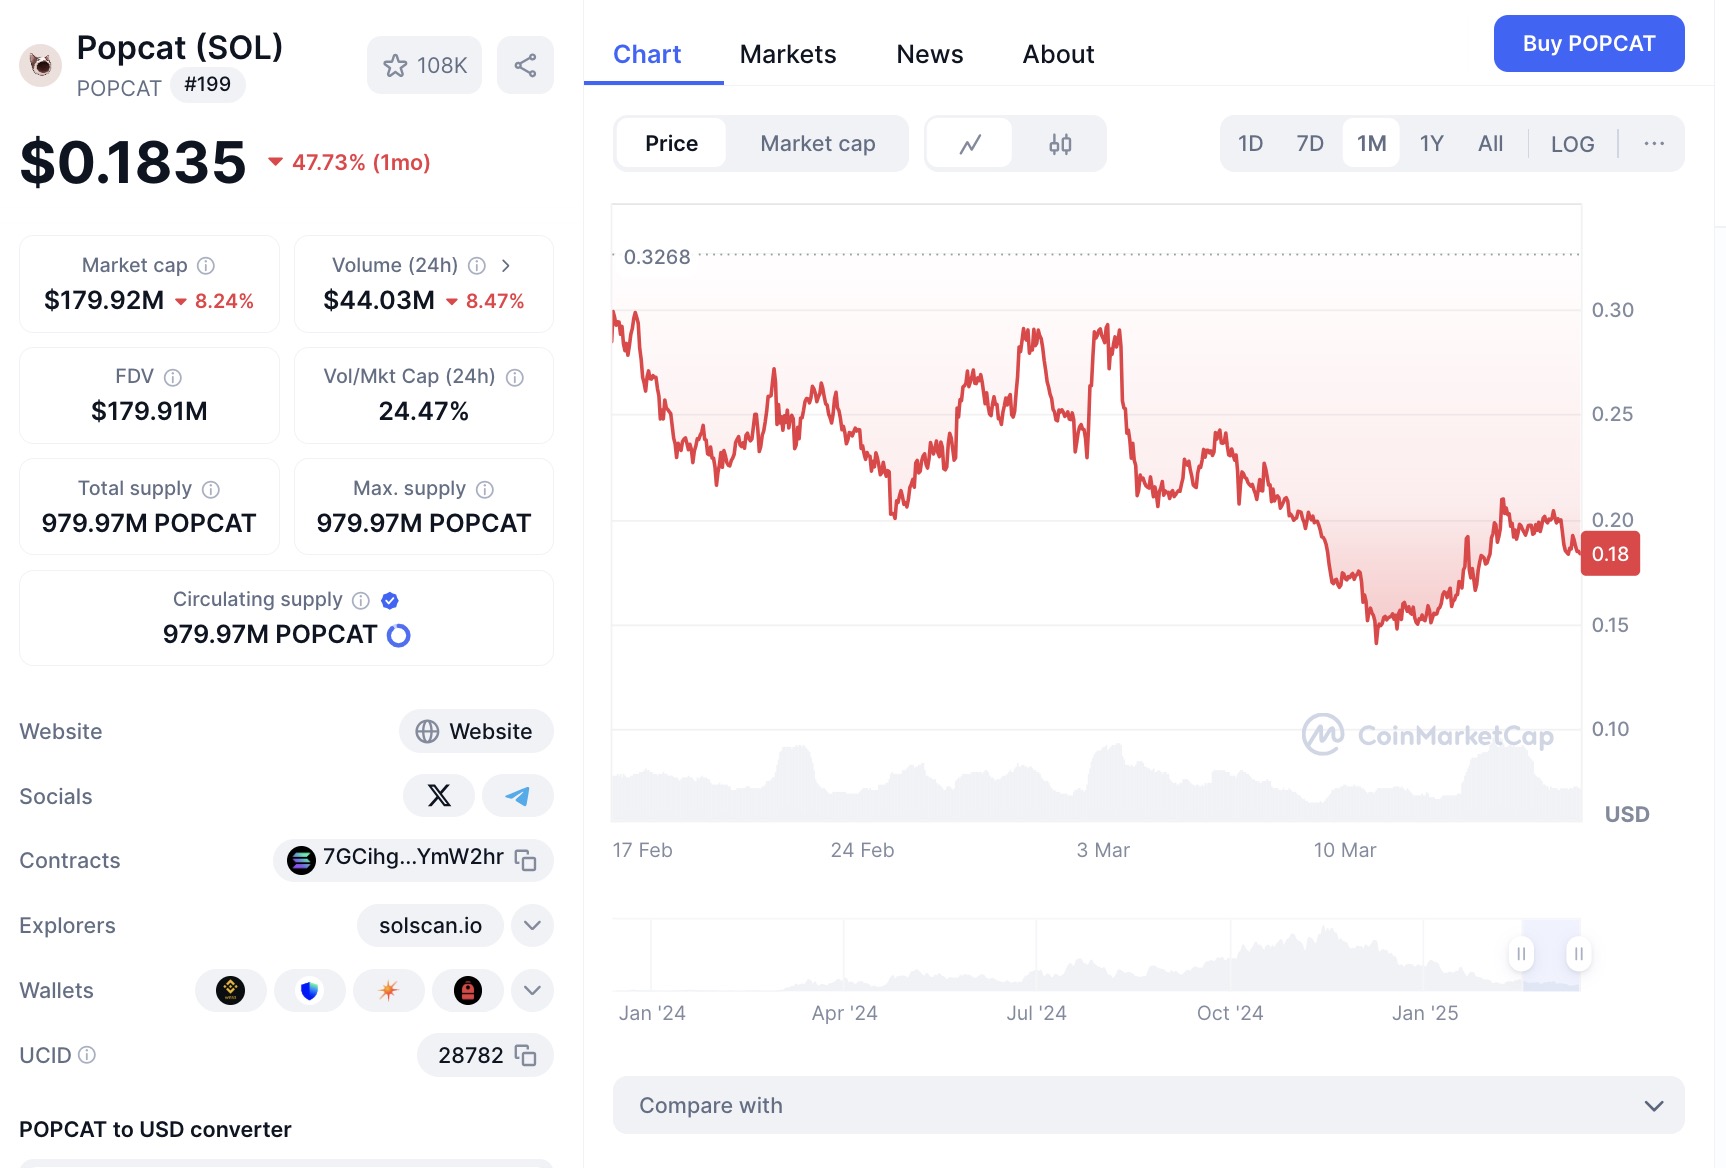This screenshot has height=1168, width=1726.
Task: Expand the Explorers dropdown chevron
Action: [532, 925]
